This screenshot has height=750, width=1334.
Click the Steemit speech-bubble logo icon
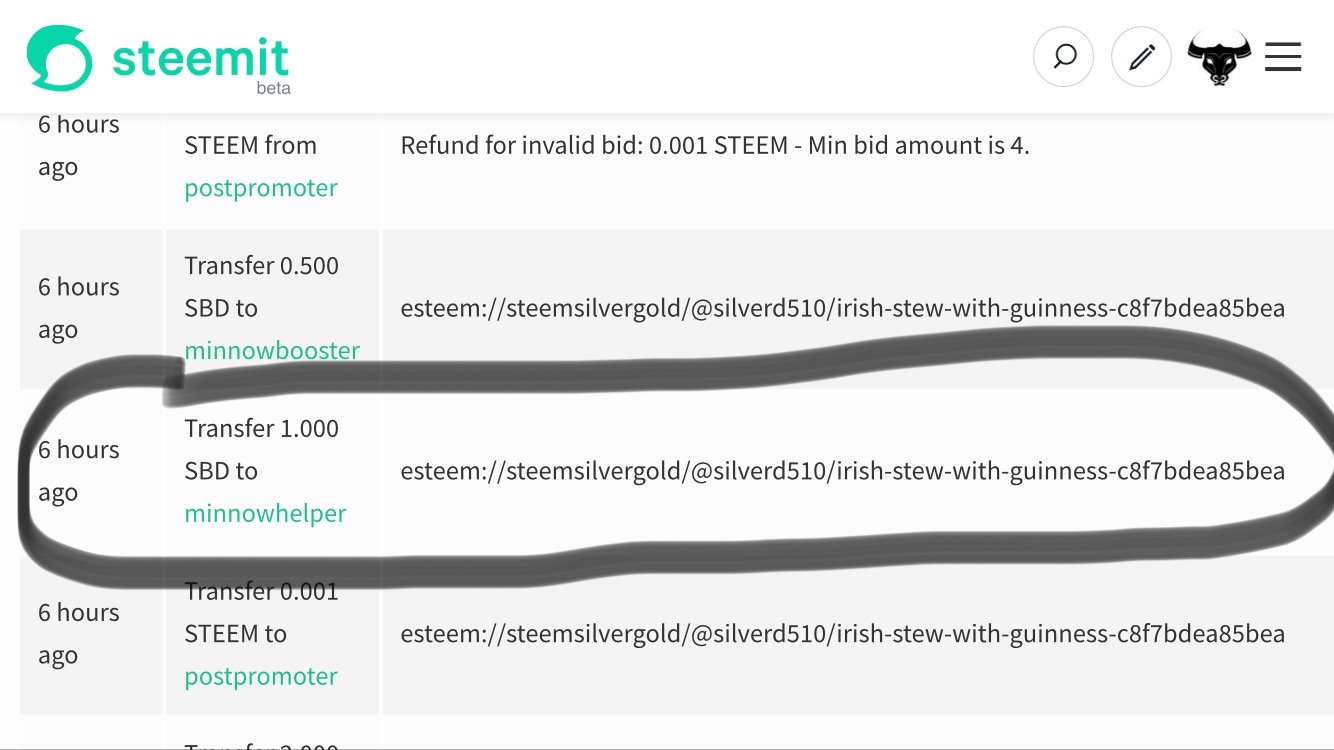point(59,59)
